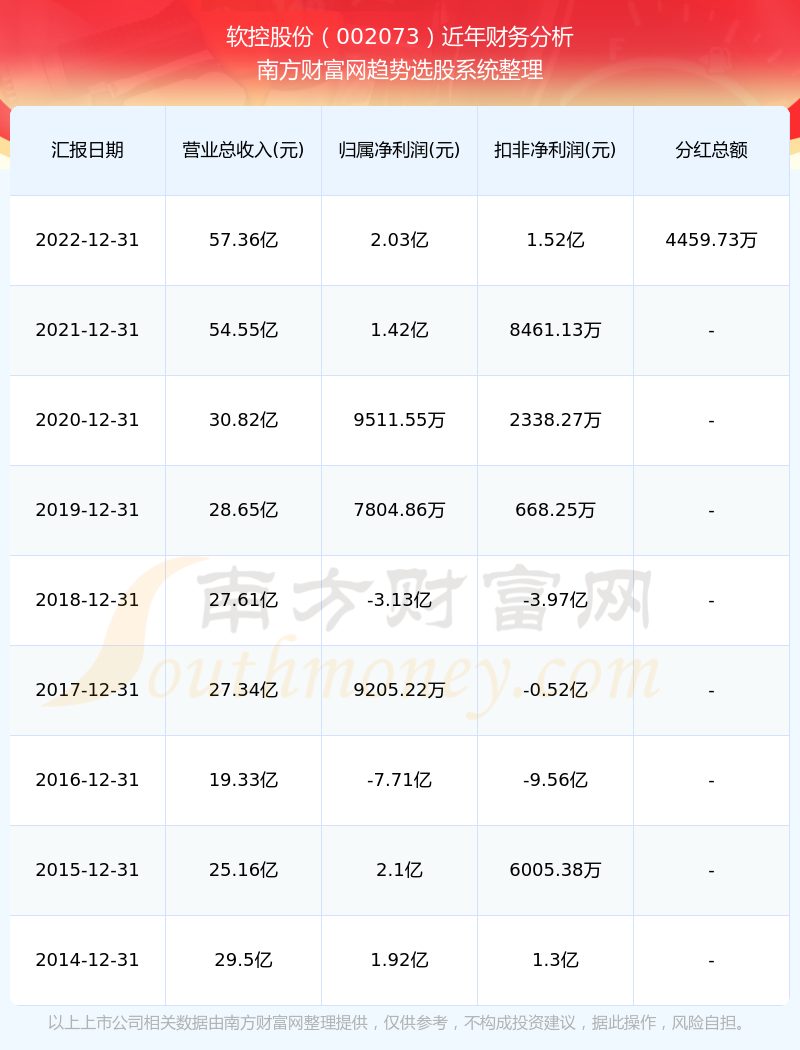Image resolution: width=800 pixels, height=1050 pixels.
Task: Select net profit value 9511.55万
Action: [x=400, y=420]
